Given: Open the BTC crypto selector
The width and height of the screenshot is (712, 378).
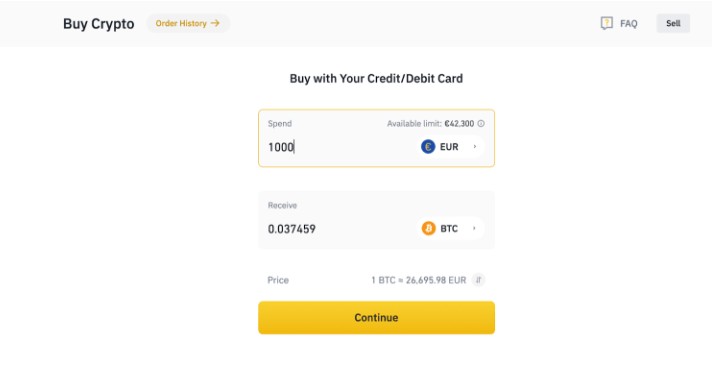Looking at the screenshot, I should [450, 228].
